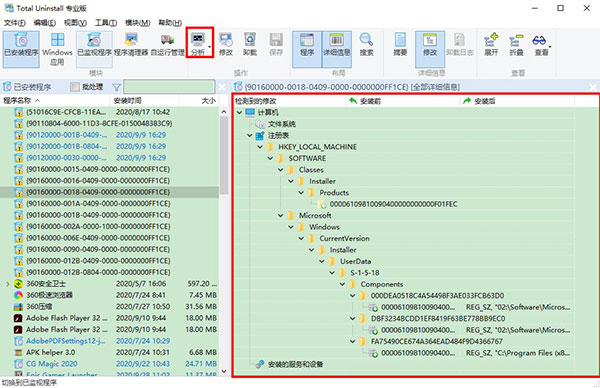
Task: Open the 模块(M) menu
Action: pos(137,23)
